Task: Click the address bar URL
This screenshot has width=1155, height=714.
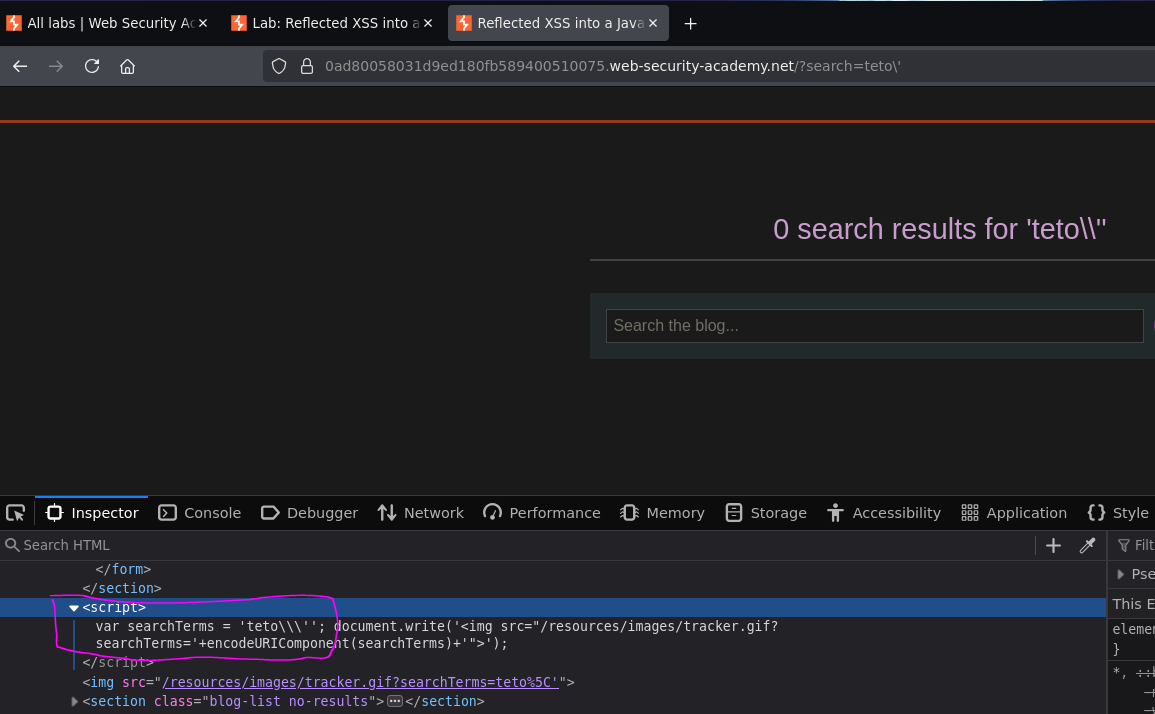Action: pyautogui.click(x=613, y=66)
